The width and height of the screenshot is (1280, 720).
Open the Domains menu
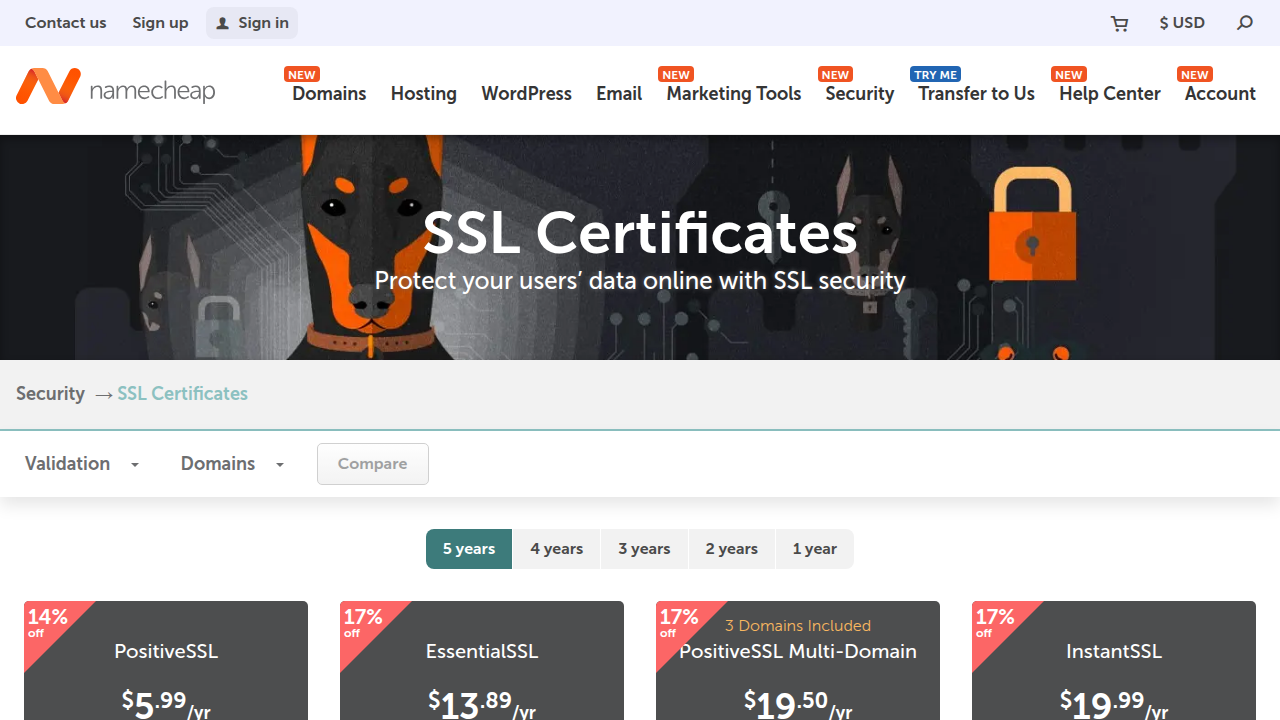(329, 93)
